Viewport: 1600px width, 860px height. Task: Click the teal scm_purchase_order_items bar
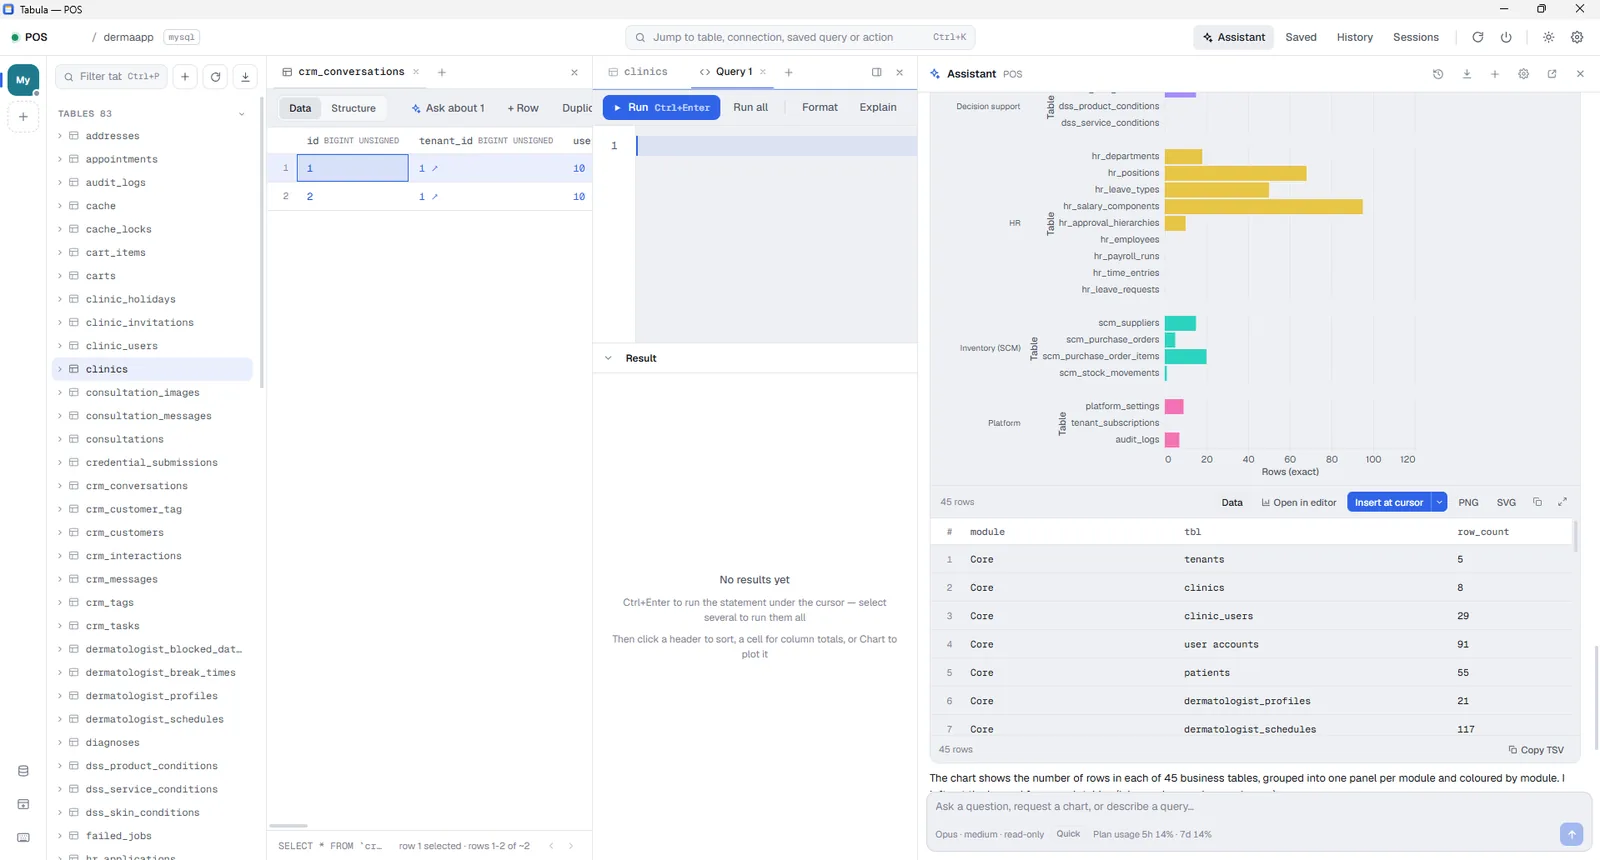pos(1185,356)
